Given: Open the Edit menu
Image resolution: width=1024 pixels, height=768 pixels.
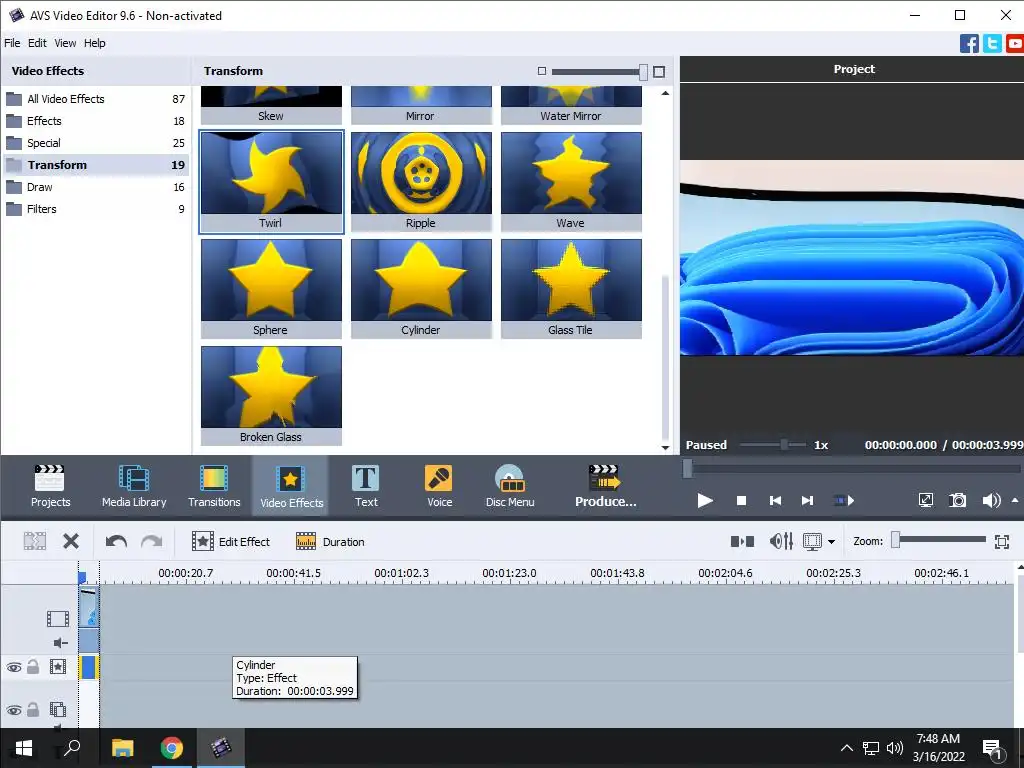Looking at the screenshot, I should click(x=37, y=43).
